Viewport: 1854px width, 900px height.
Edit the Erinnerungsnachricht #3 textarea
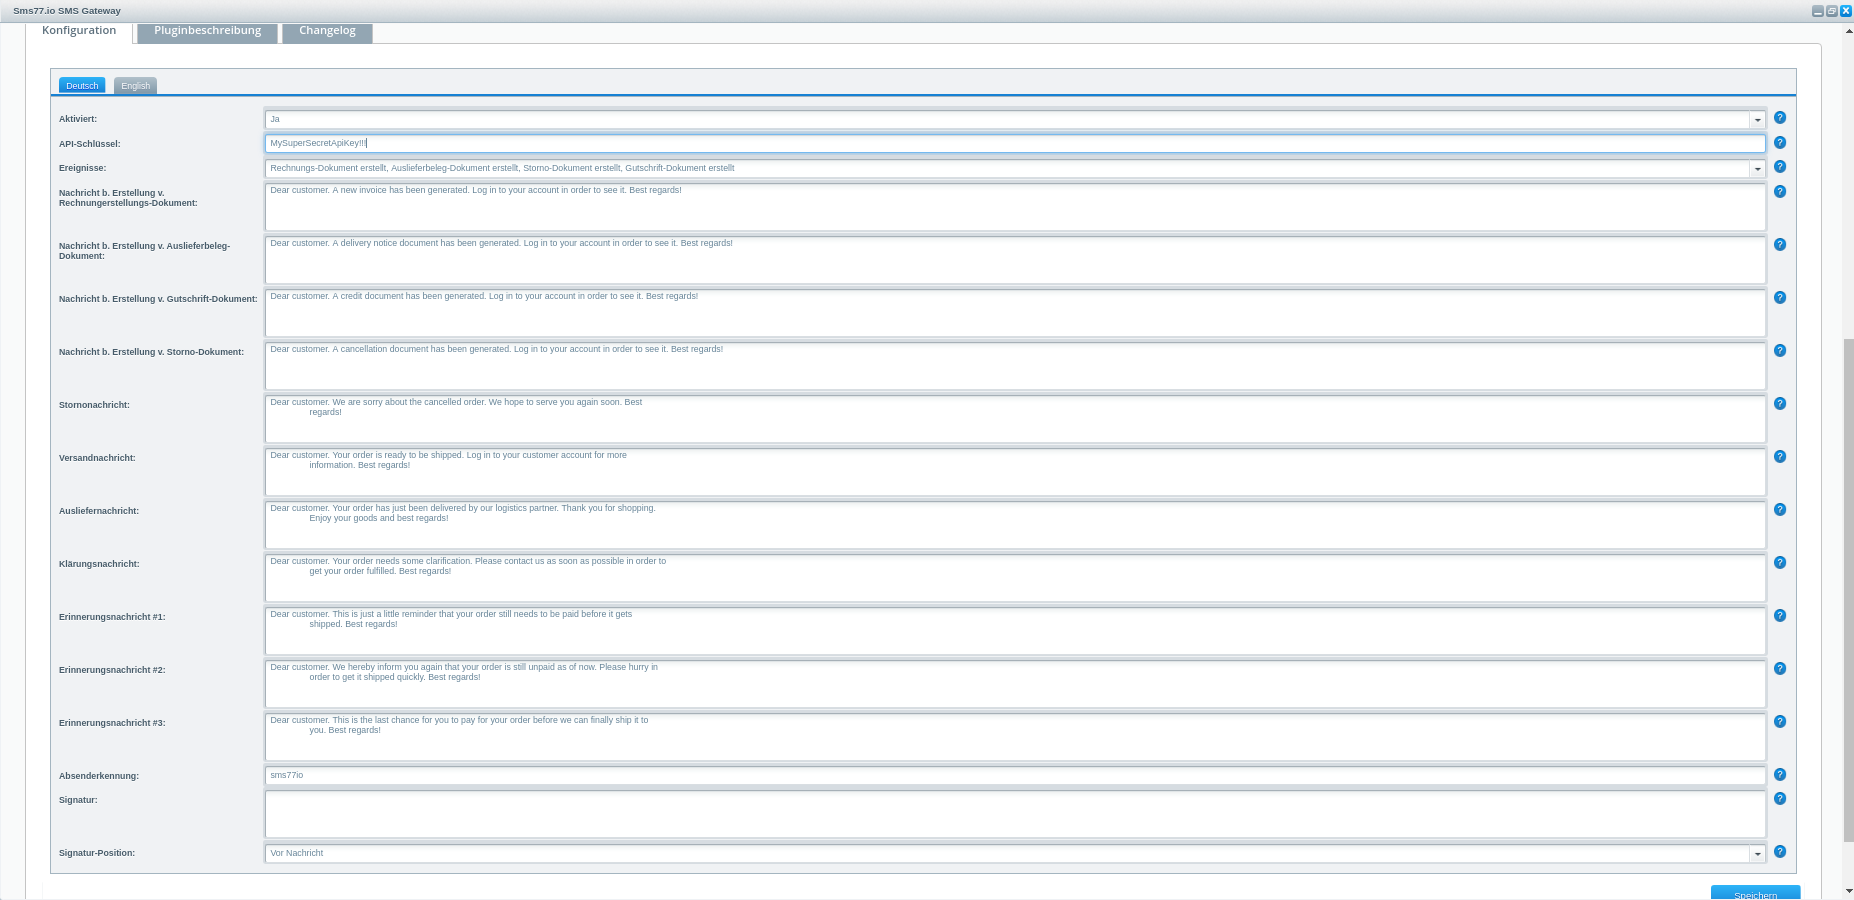point(1015,737)
